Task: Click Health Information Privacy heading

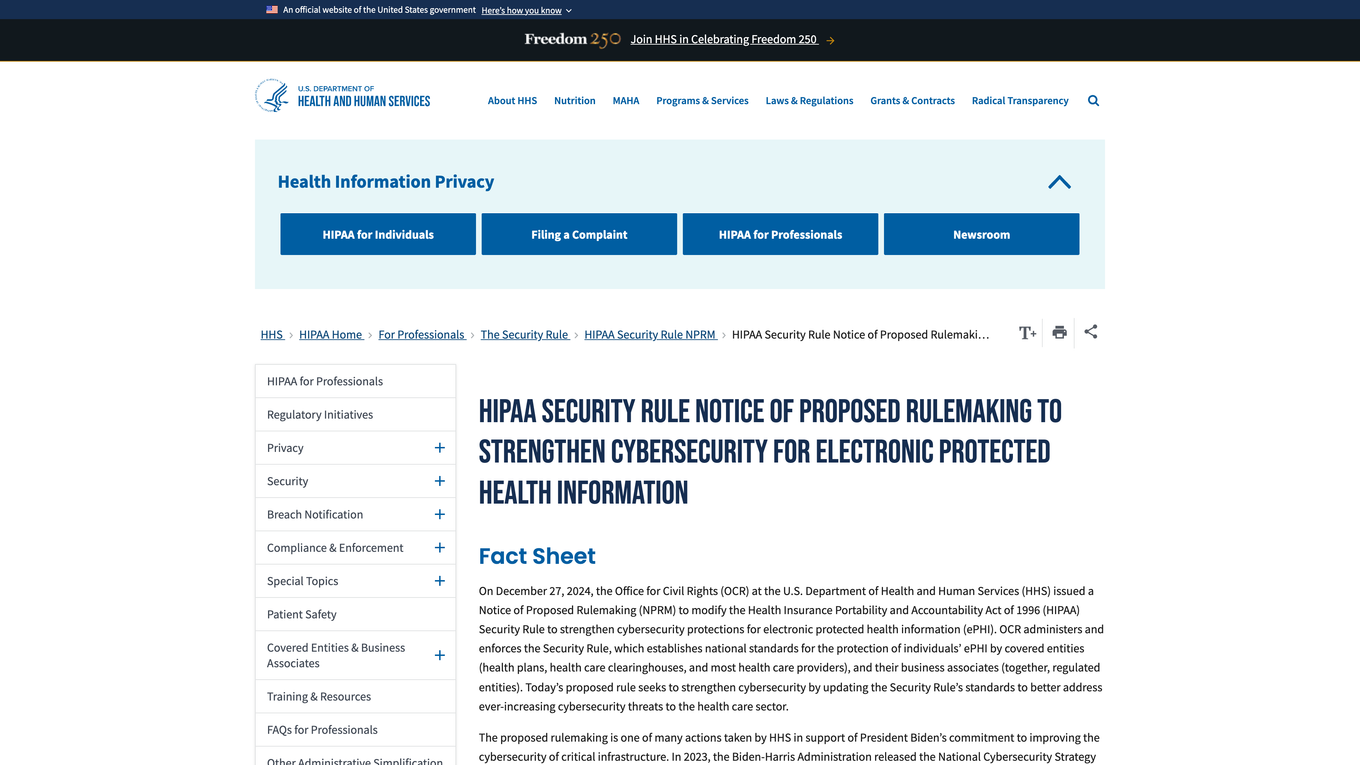Action: 386,182
